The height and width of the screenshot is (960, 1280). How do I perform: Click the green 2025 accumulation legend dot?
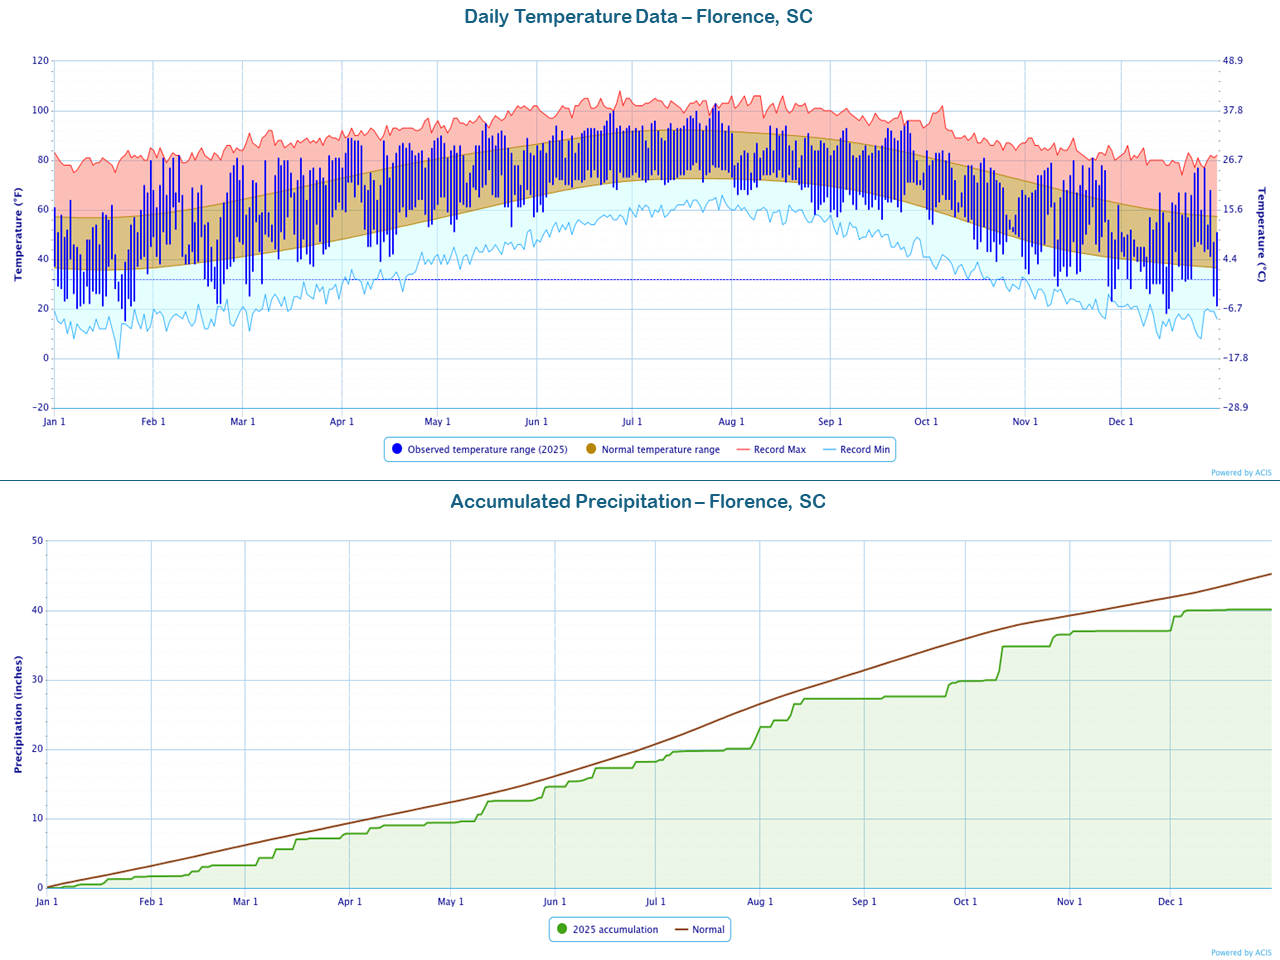pos(562,929)
